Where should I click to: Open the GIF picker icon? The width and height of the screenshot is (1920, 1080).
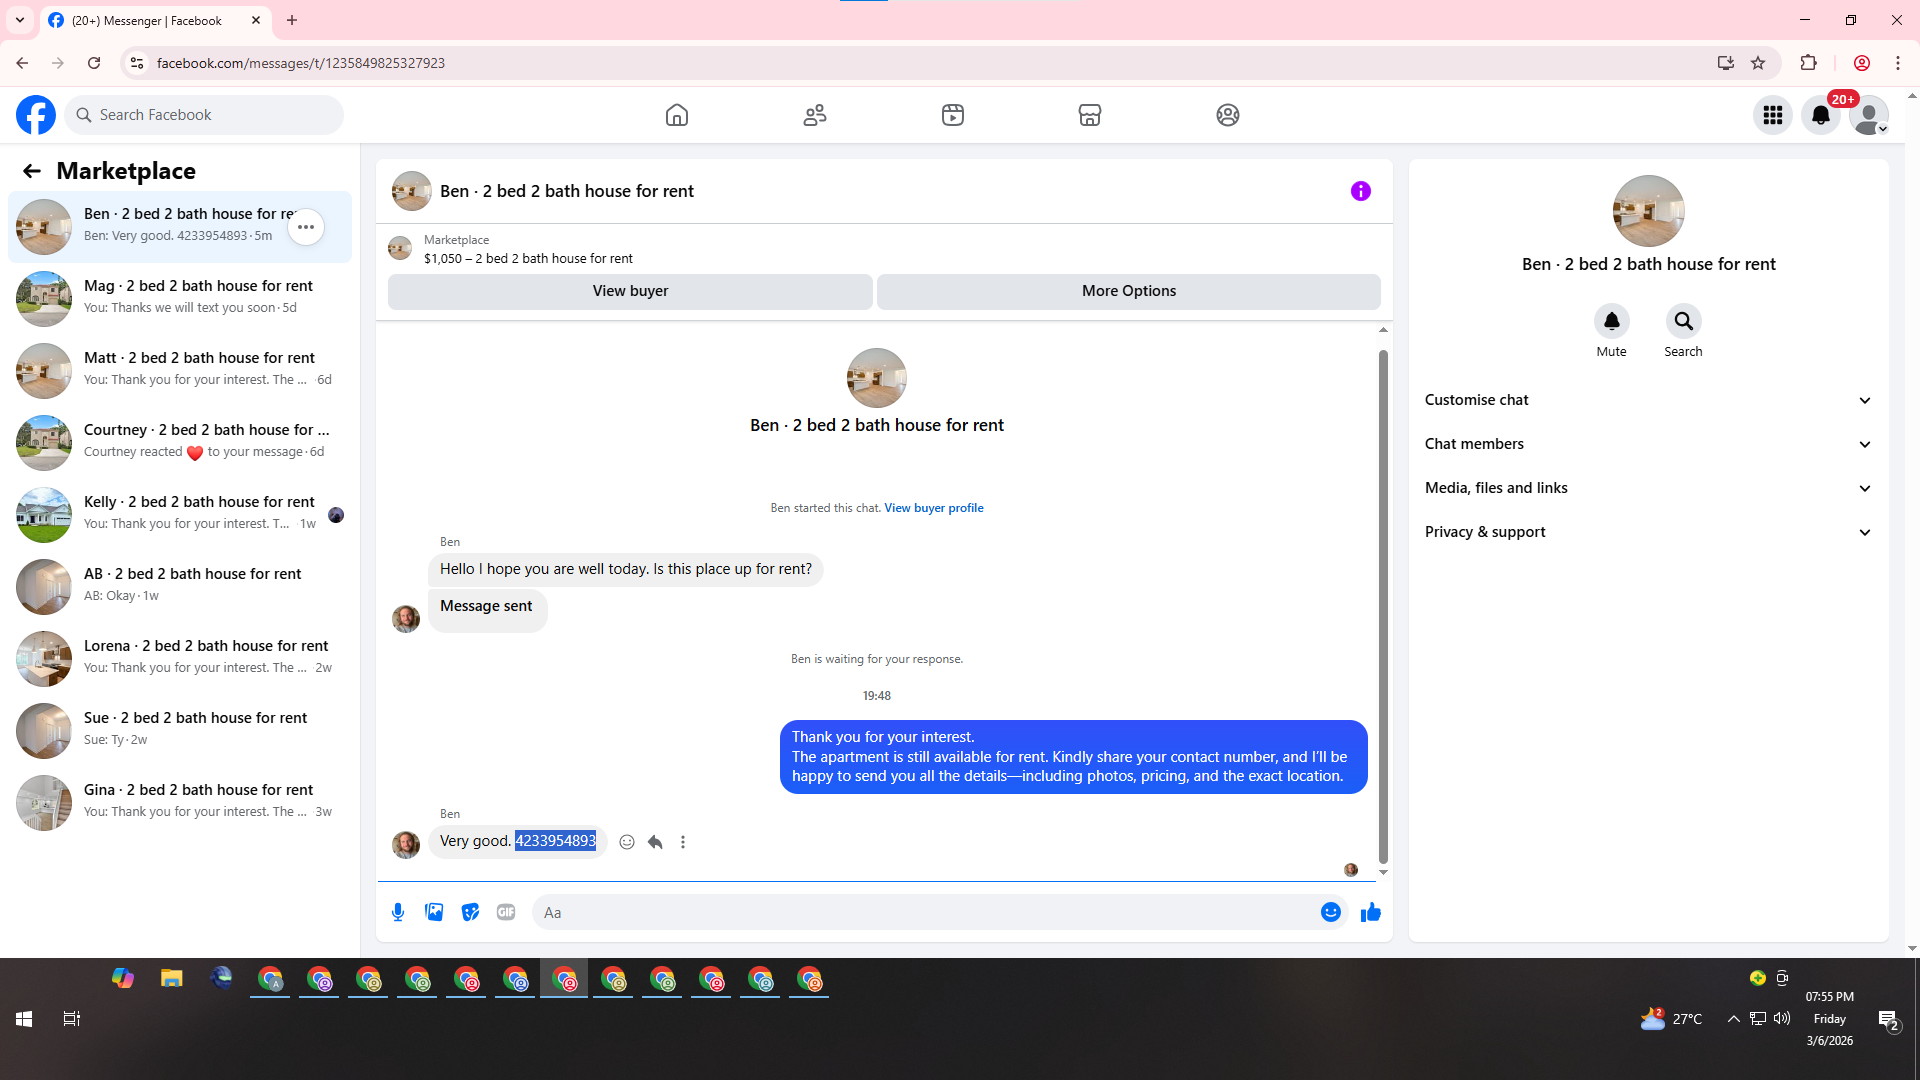(506, 912)
